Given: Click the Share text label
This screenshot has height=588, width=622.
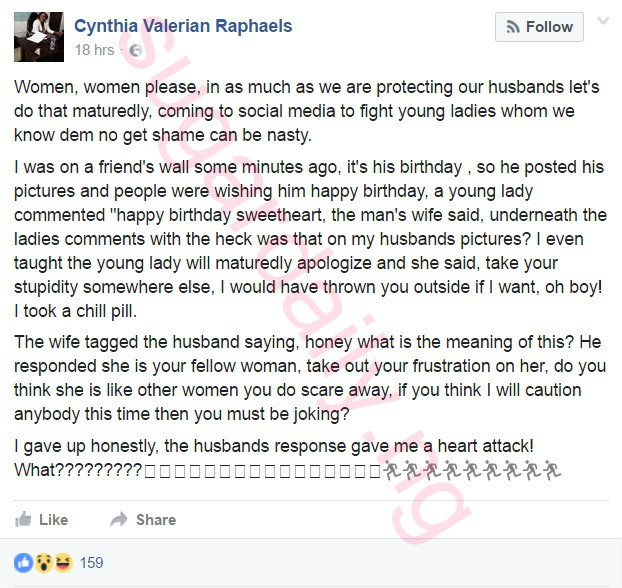Looking at the screenshot, I should [x=156, y=520].
